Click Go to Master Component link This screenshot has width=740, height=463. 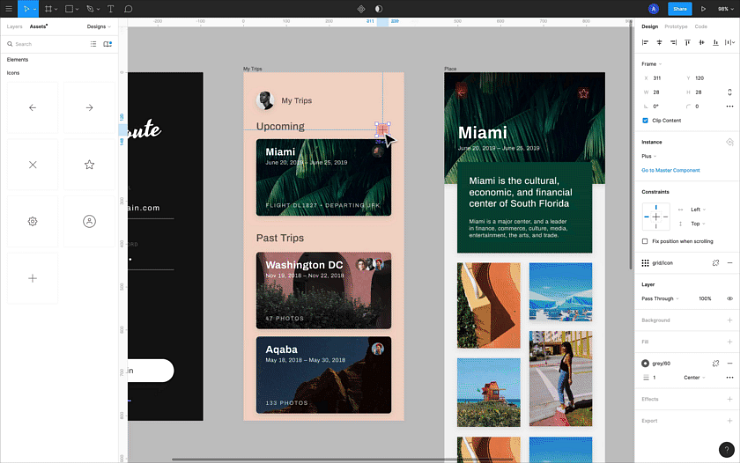pos(670,170)
